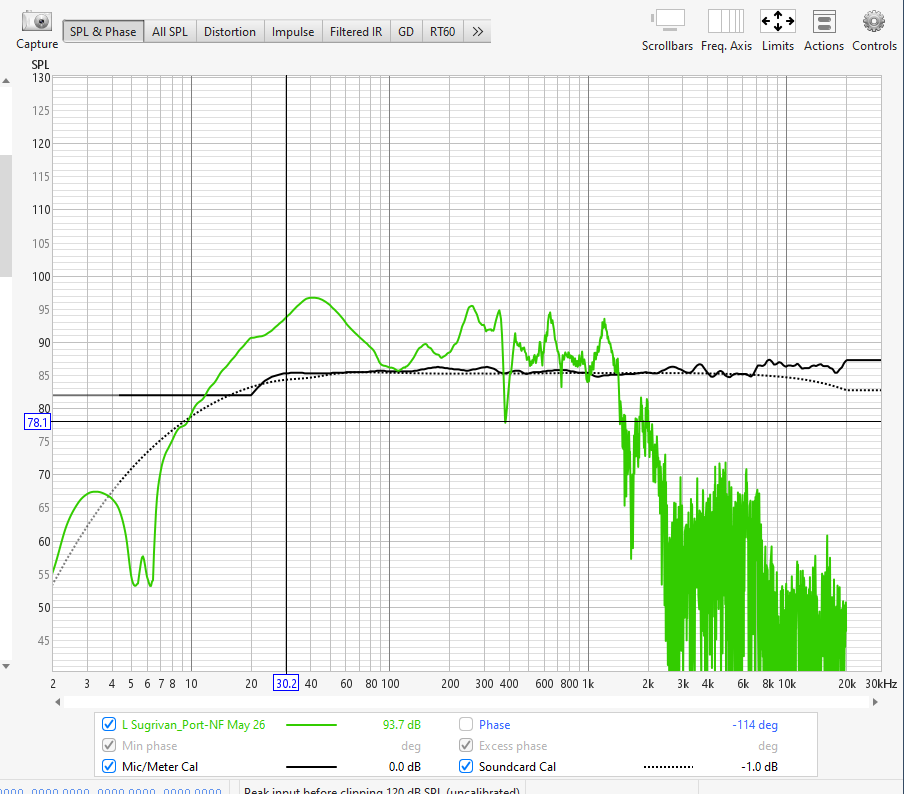Select the Impulse tab
904x794 pixels.
pyautogui.click(x=293, y=32)
